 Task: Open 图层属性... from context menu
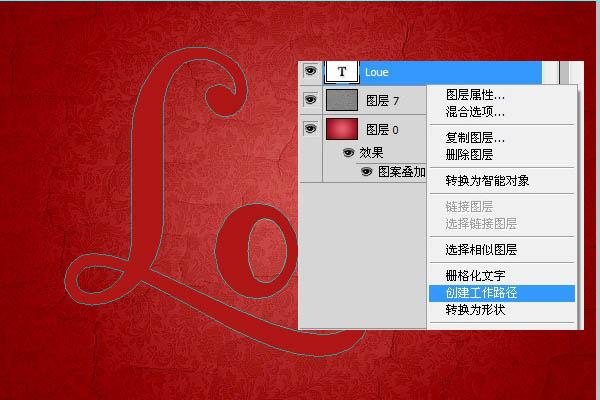point(475,95)
